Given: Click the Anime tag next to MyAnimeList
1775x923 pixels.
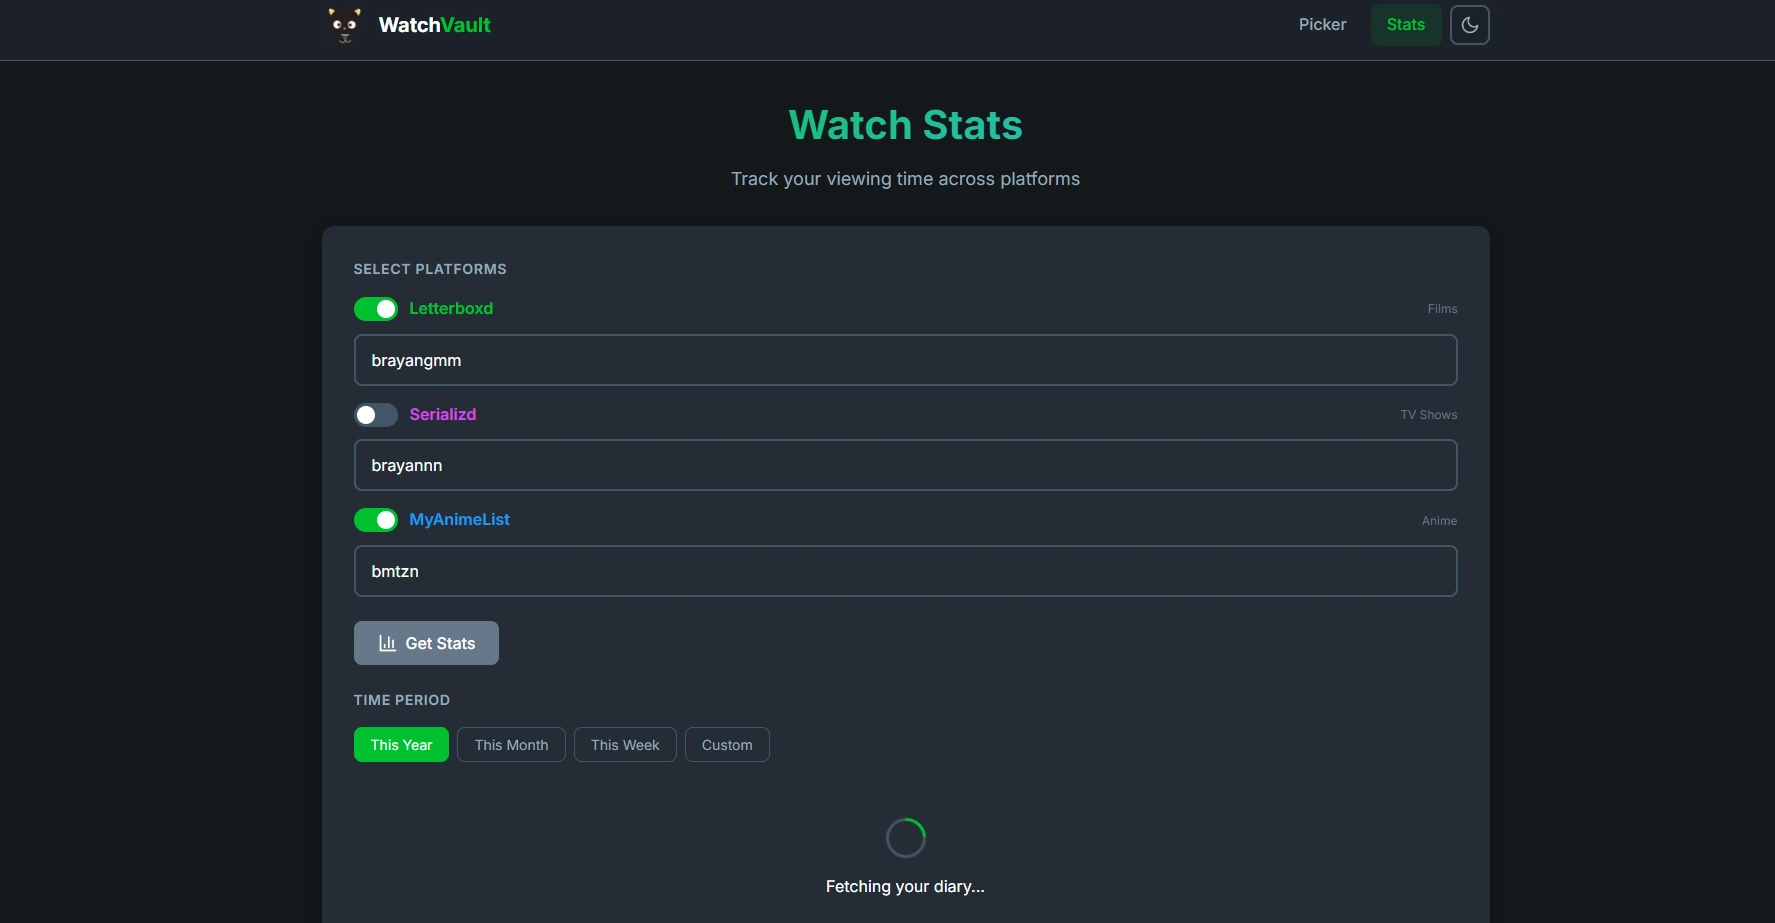Looking at the screenshot, I should [1440, 521].
